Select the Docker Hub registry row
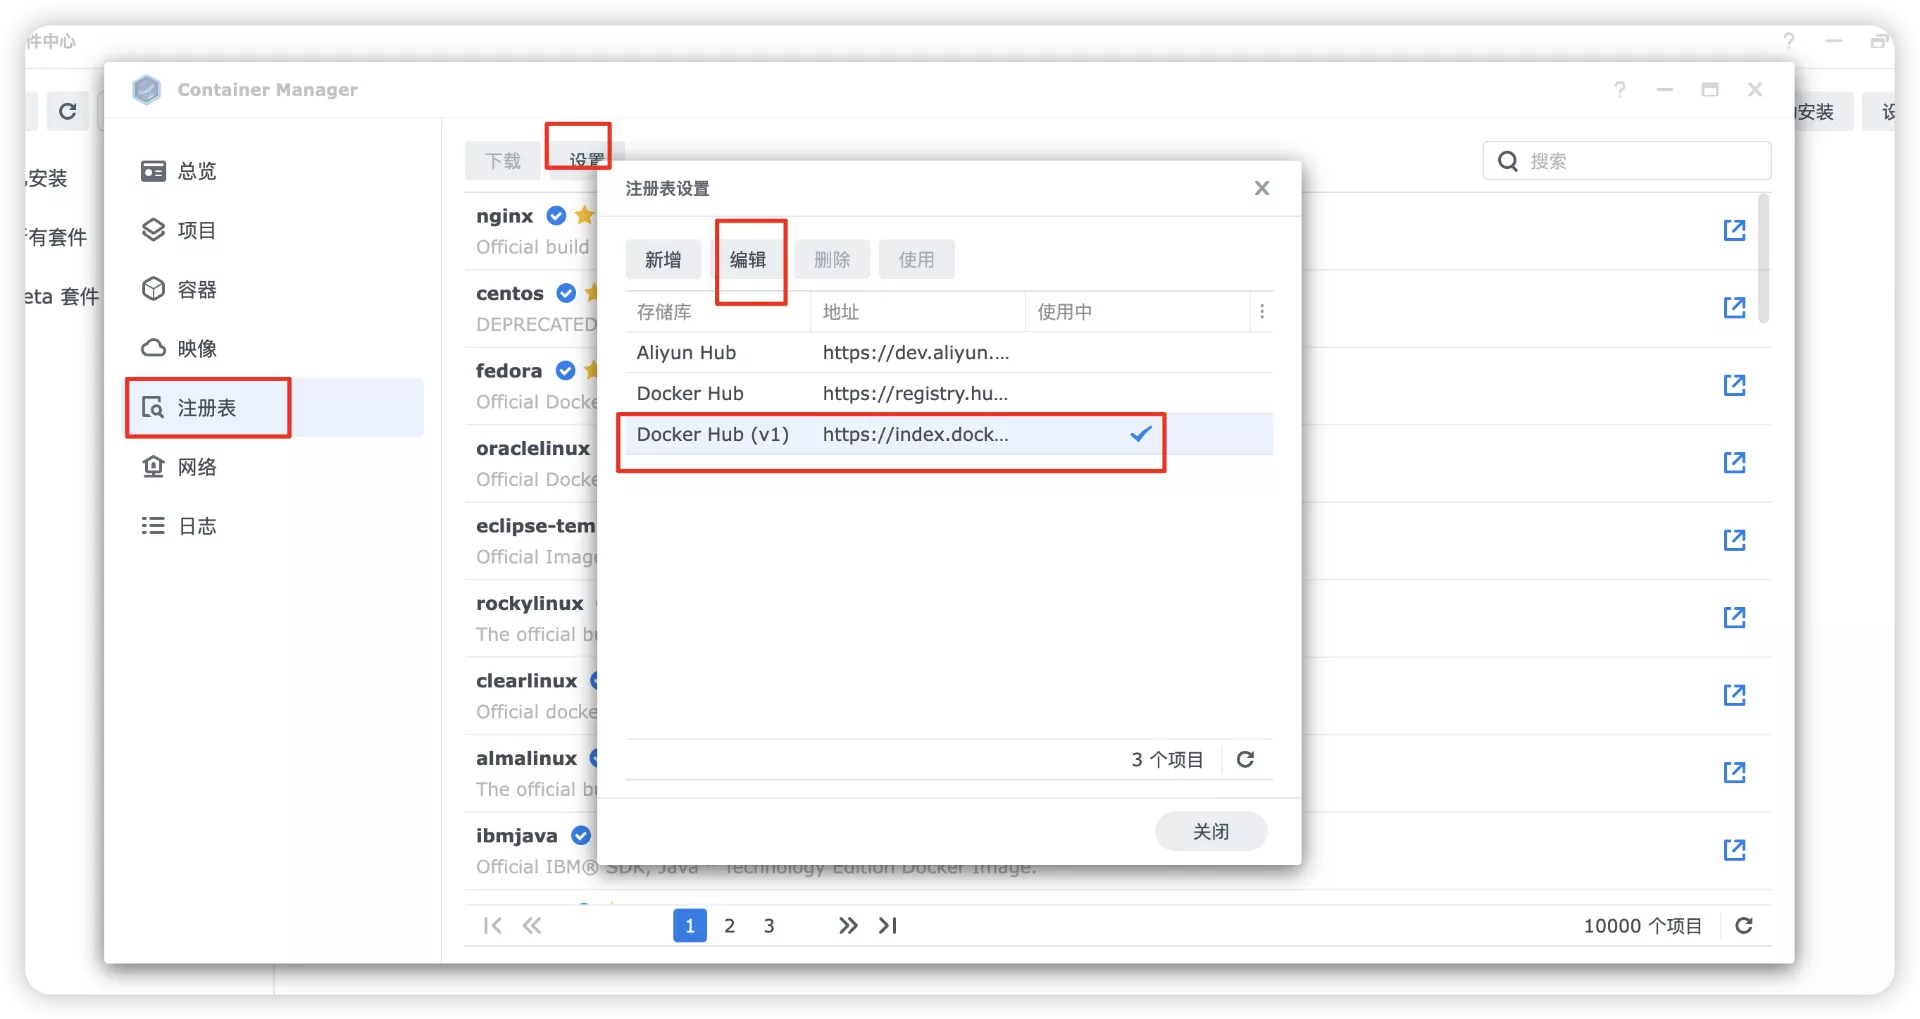This screenshot has height=1019, width=1920. pos(949,393)
